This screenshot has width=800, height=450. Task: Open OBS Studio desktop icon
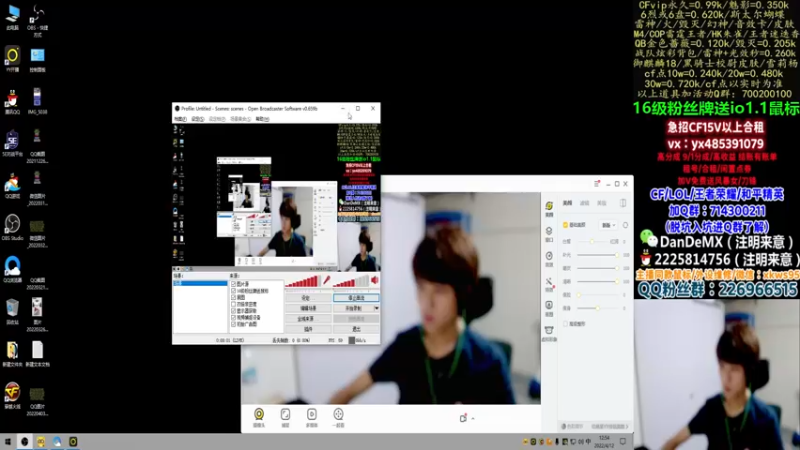coord(12,224)
